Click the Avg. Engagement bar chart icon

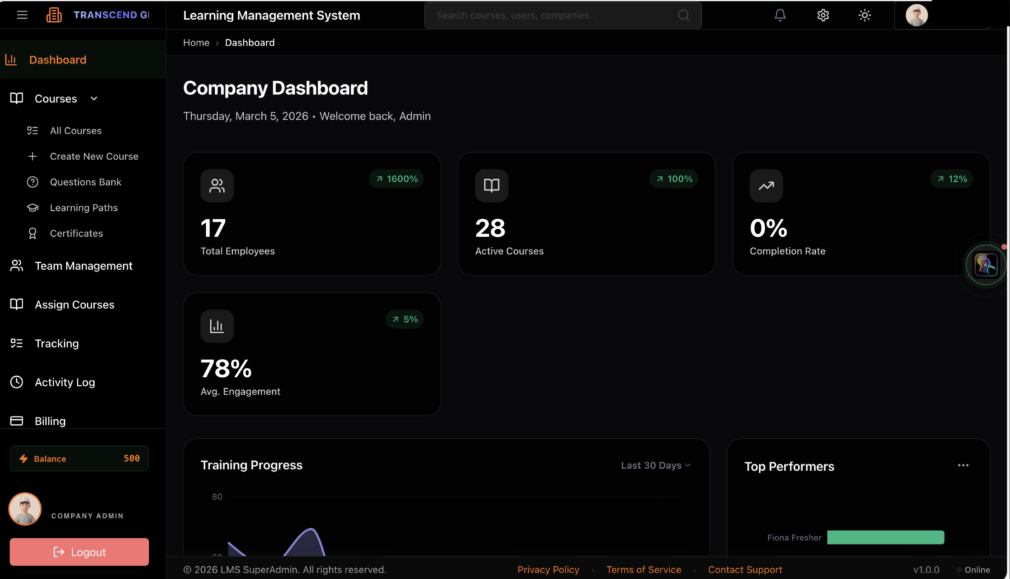click(x=217, y=326)
